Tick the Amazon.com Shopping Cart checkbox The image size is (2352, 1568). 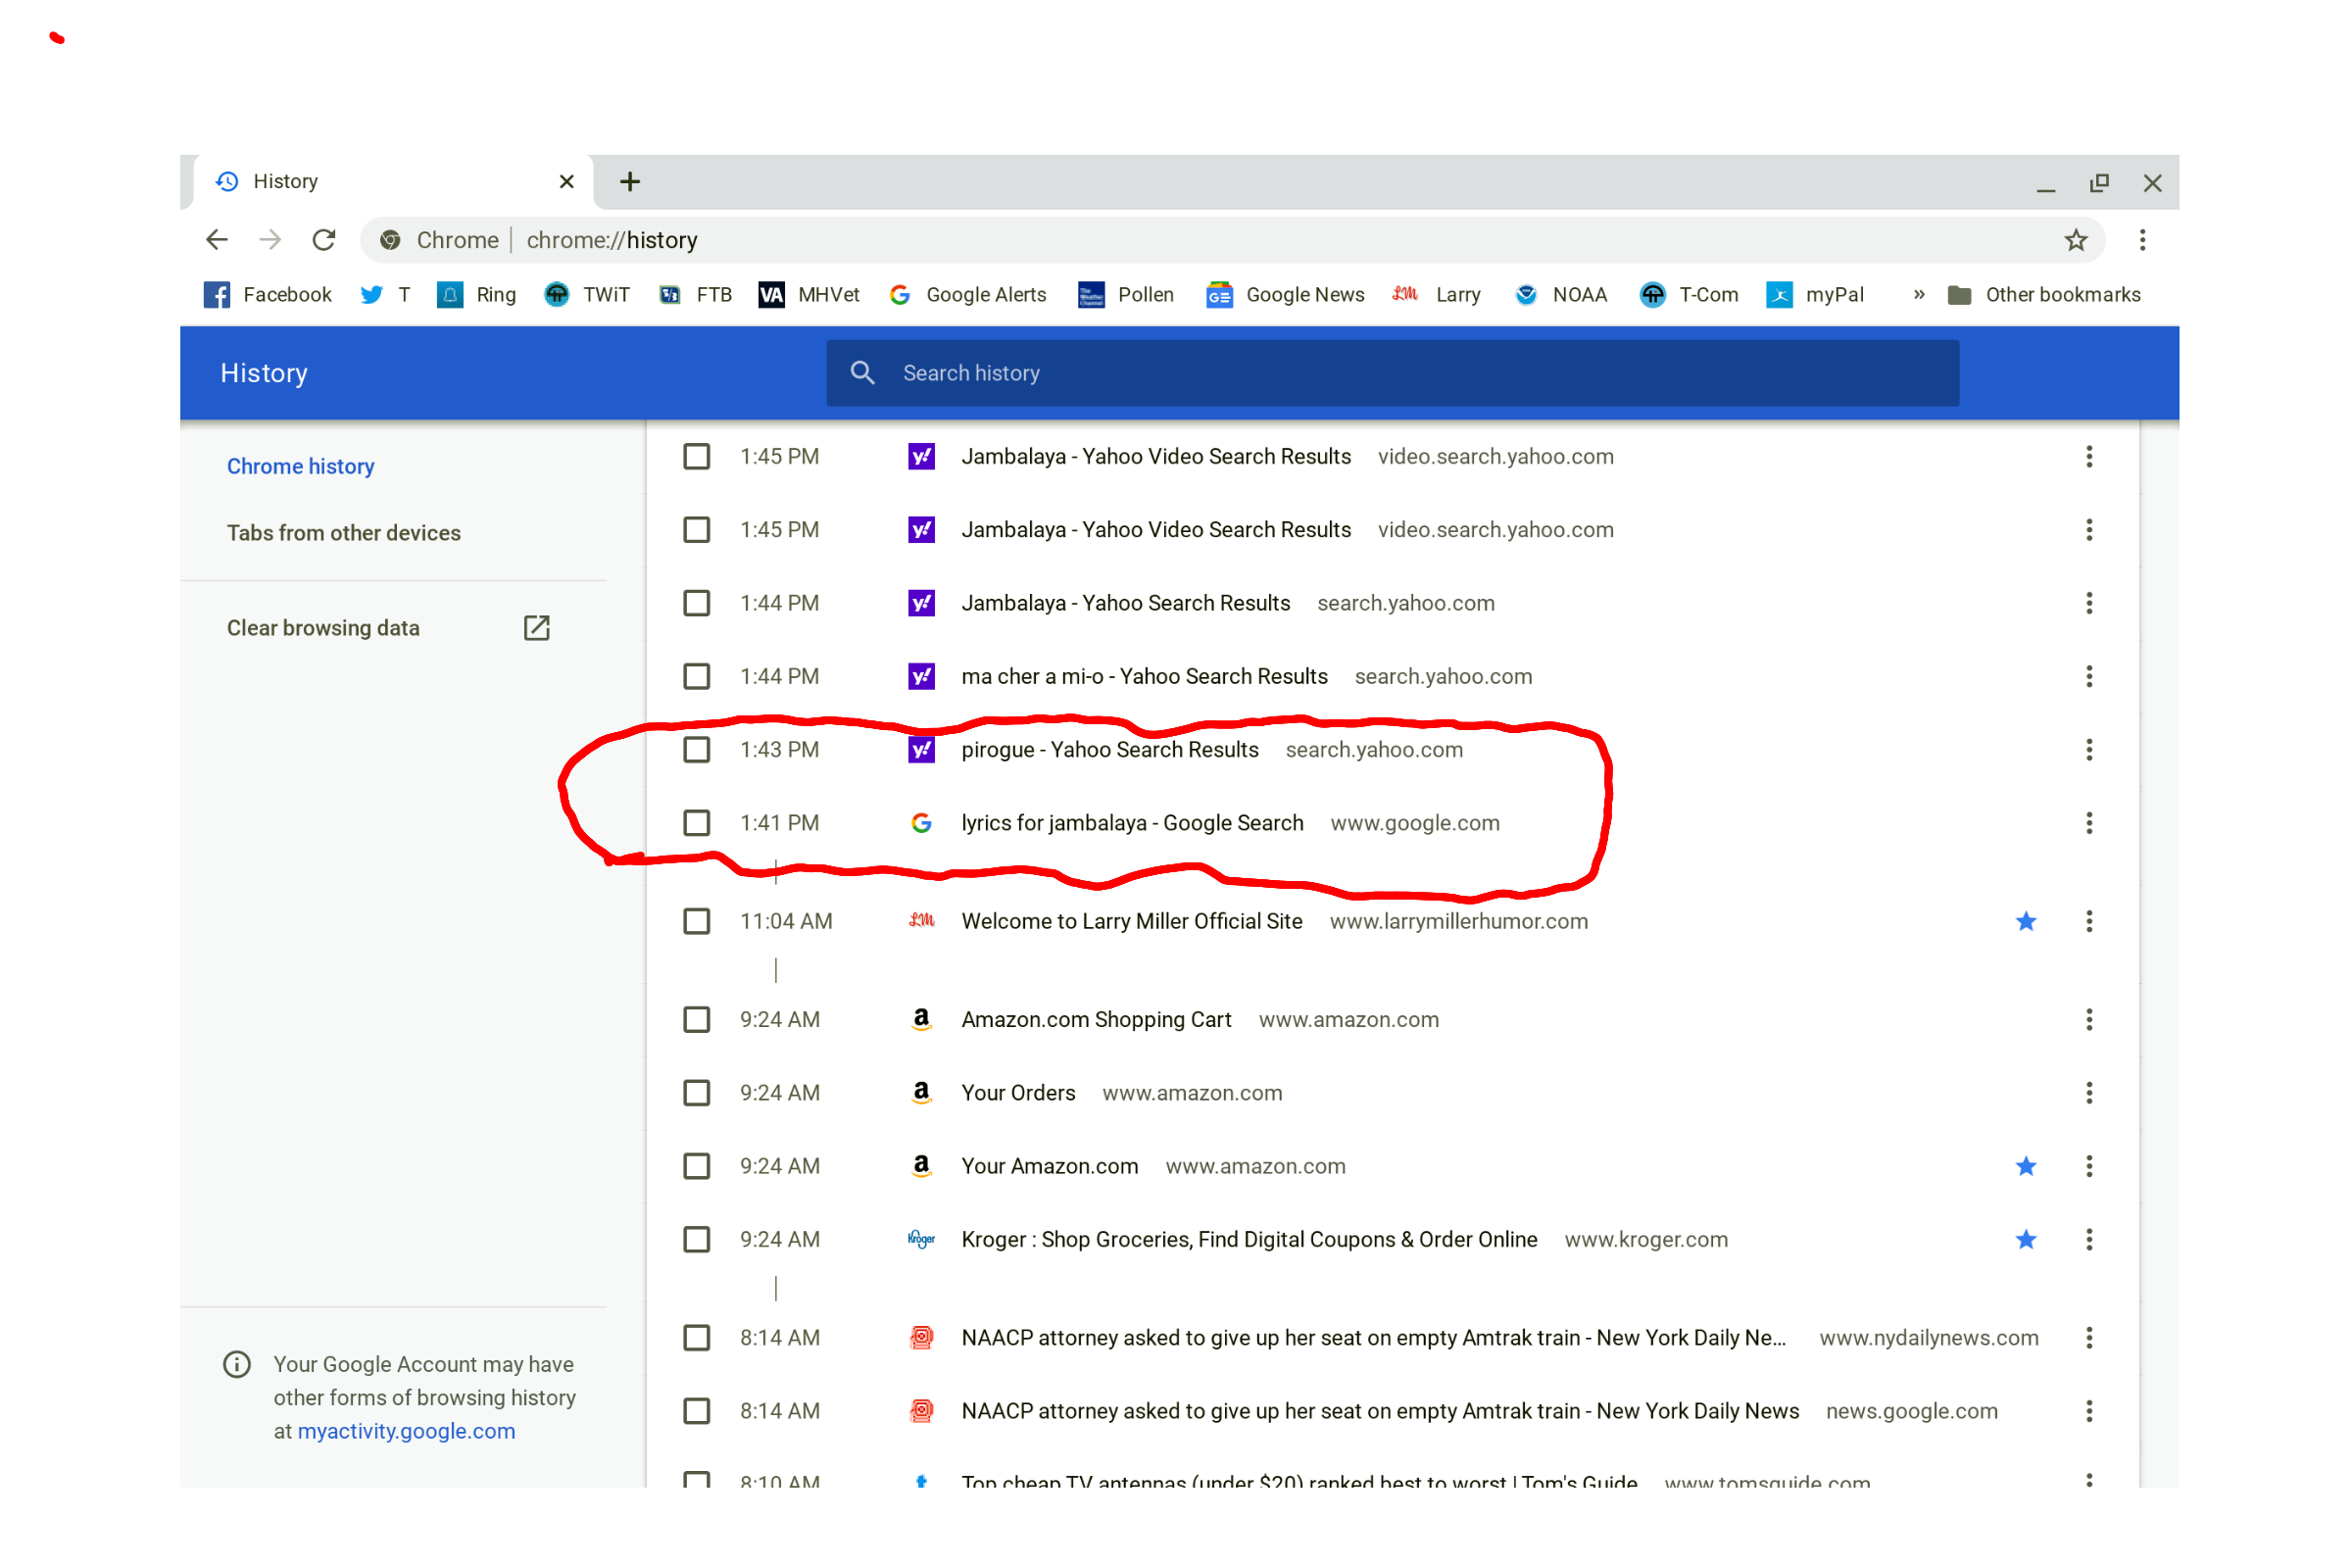coord(696,1020)
